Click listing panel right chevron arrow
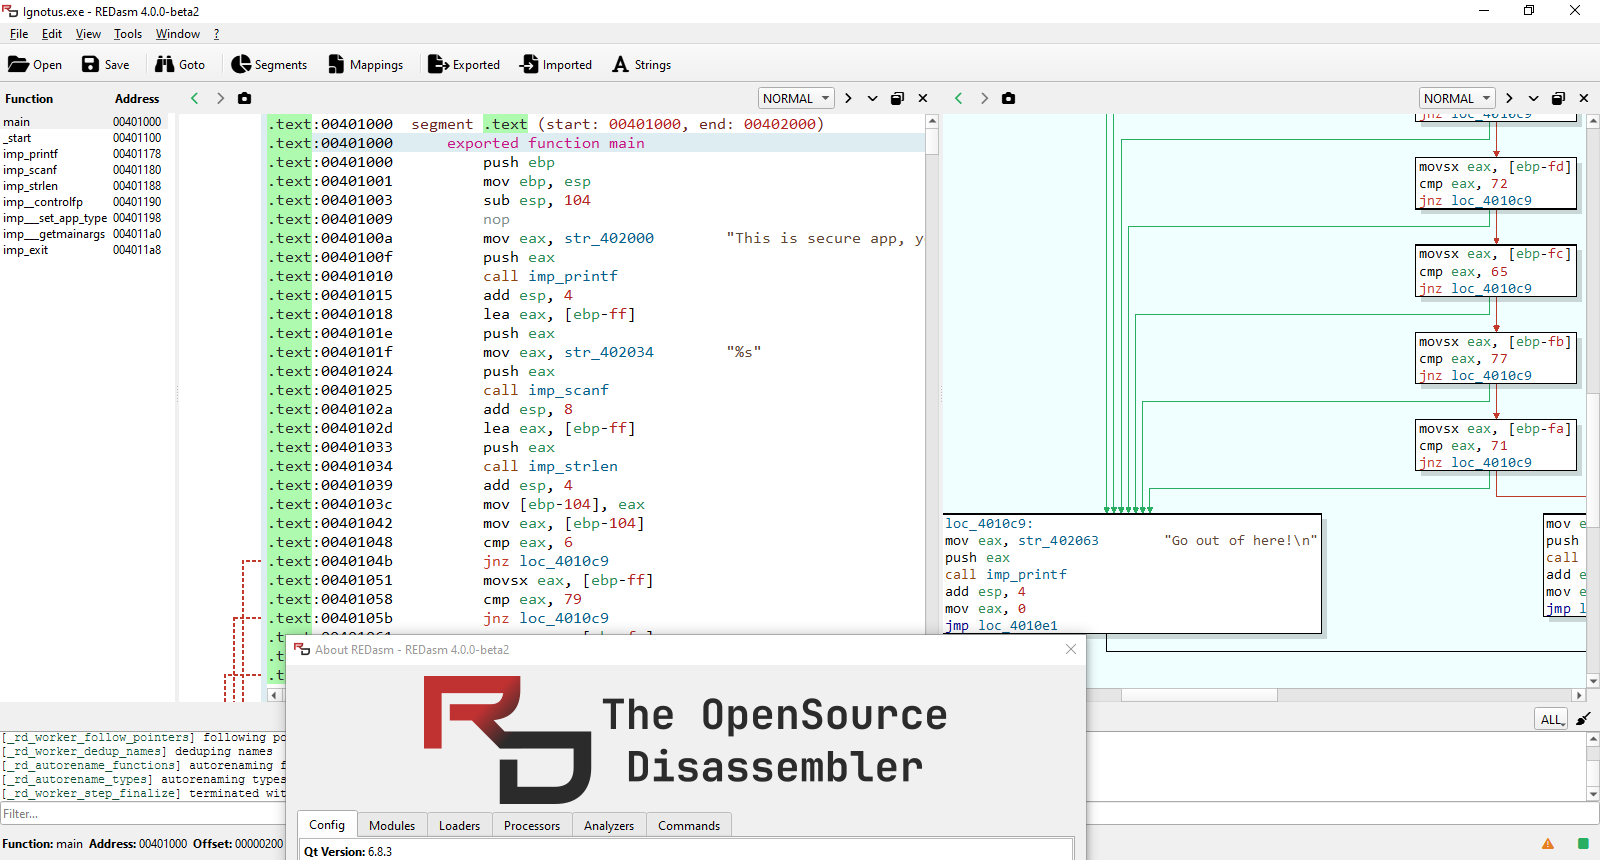The image size is (1600, 860). coord(848,98)
